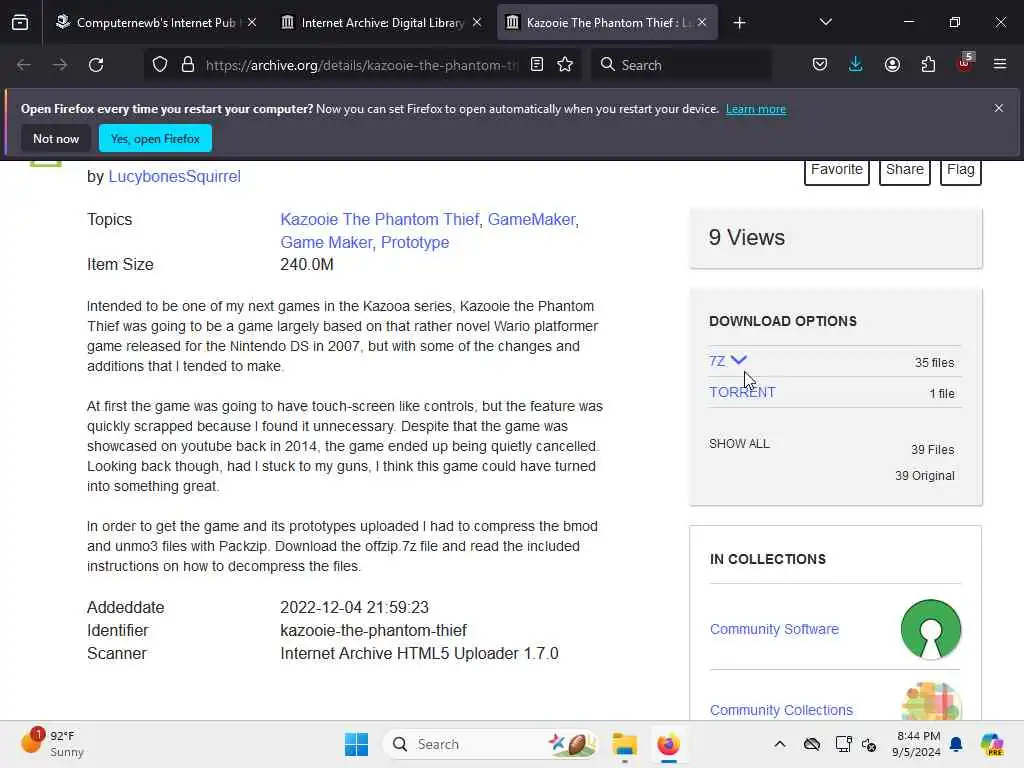Image resolution: width=1024 pixels, height=768 pixels.
Task: Go forward arrow in navigation bar
Action: tap(60, 65)
